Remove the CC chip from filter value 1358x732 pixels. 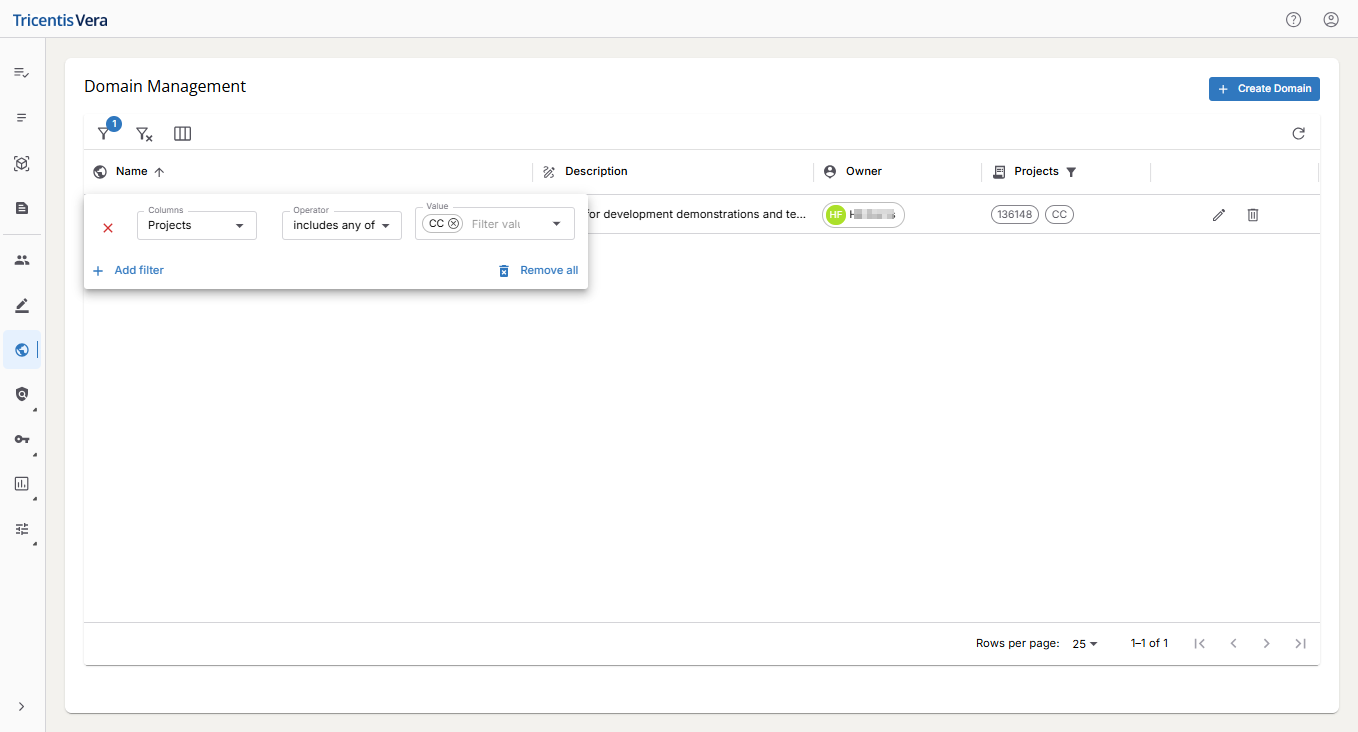pyautogui.click(x=454, y=224)
